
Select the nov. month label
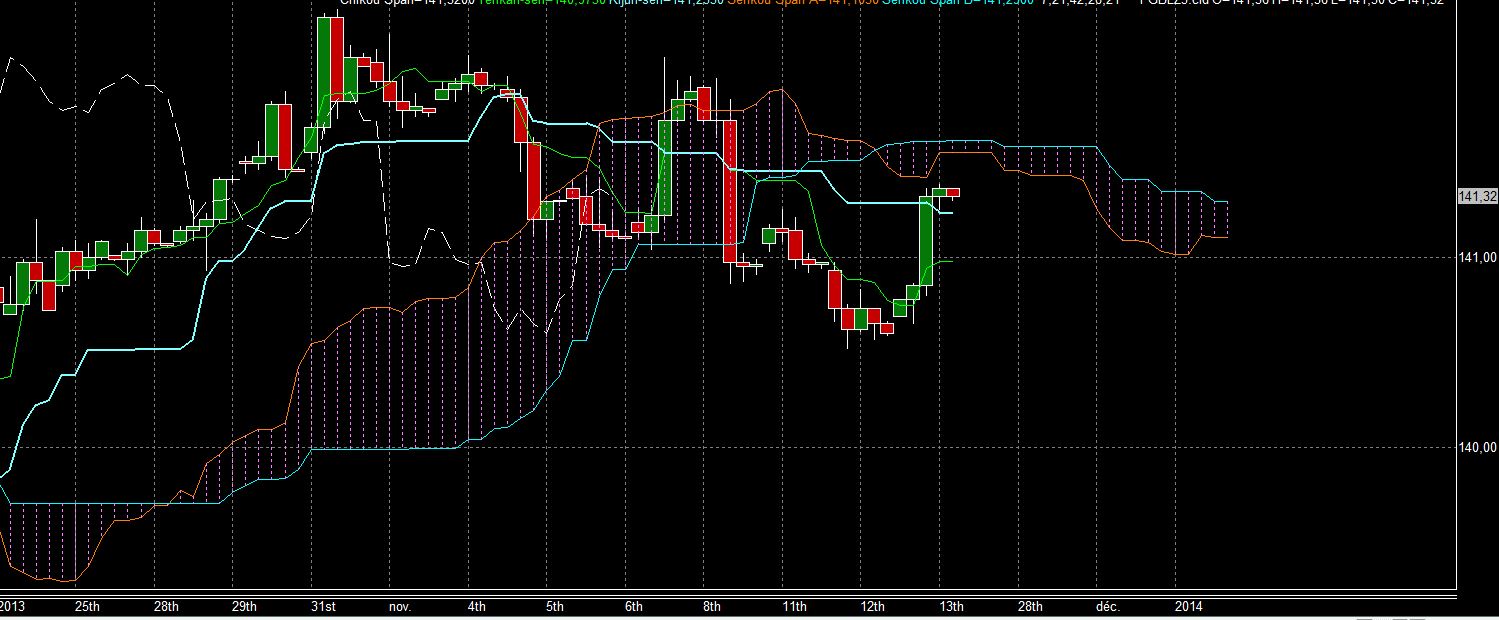tap(399, 607)
